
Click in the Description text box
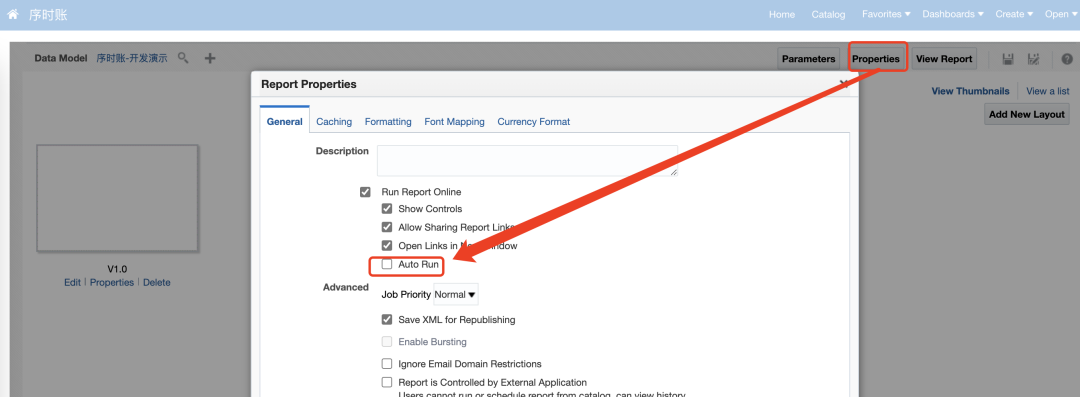tap(527, 161)
